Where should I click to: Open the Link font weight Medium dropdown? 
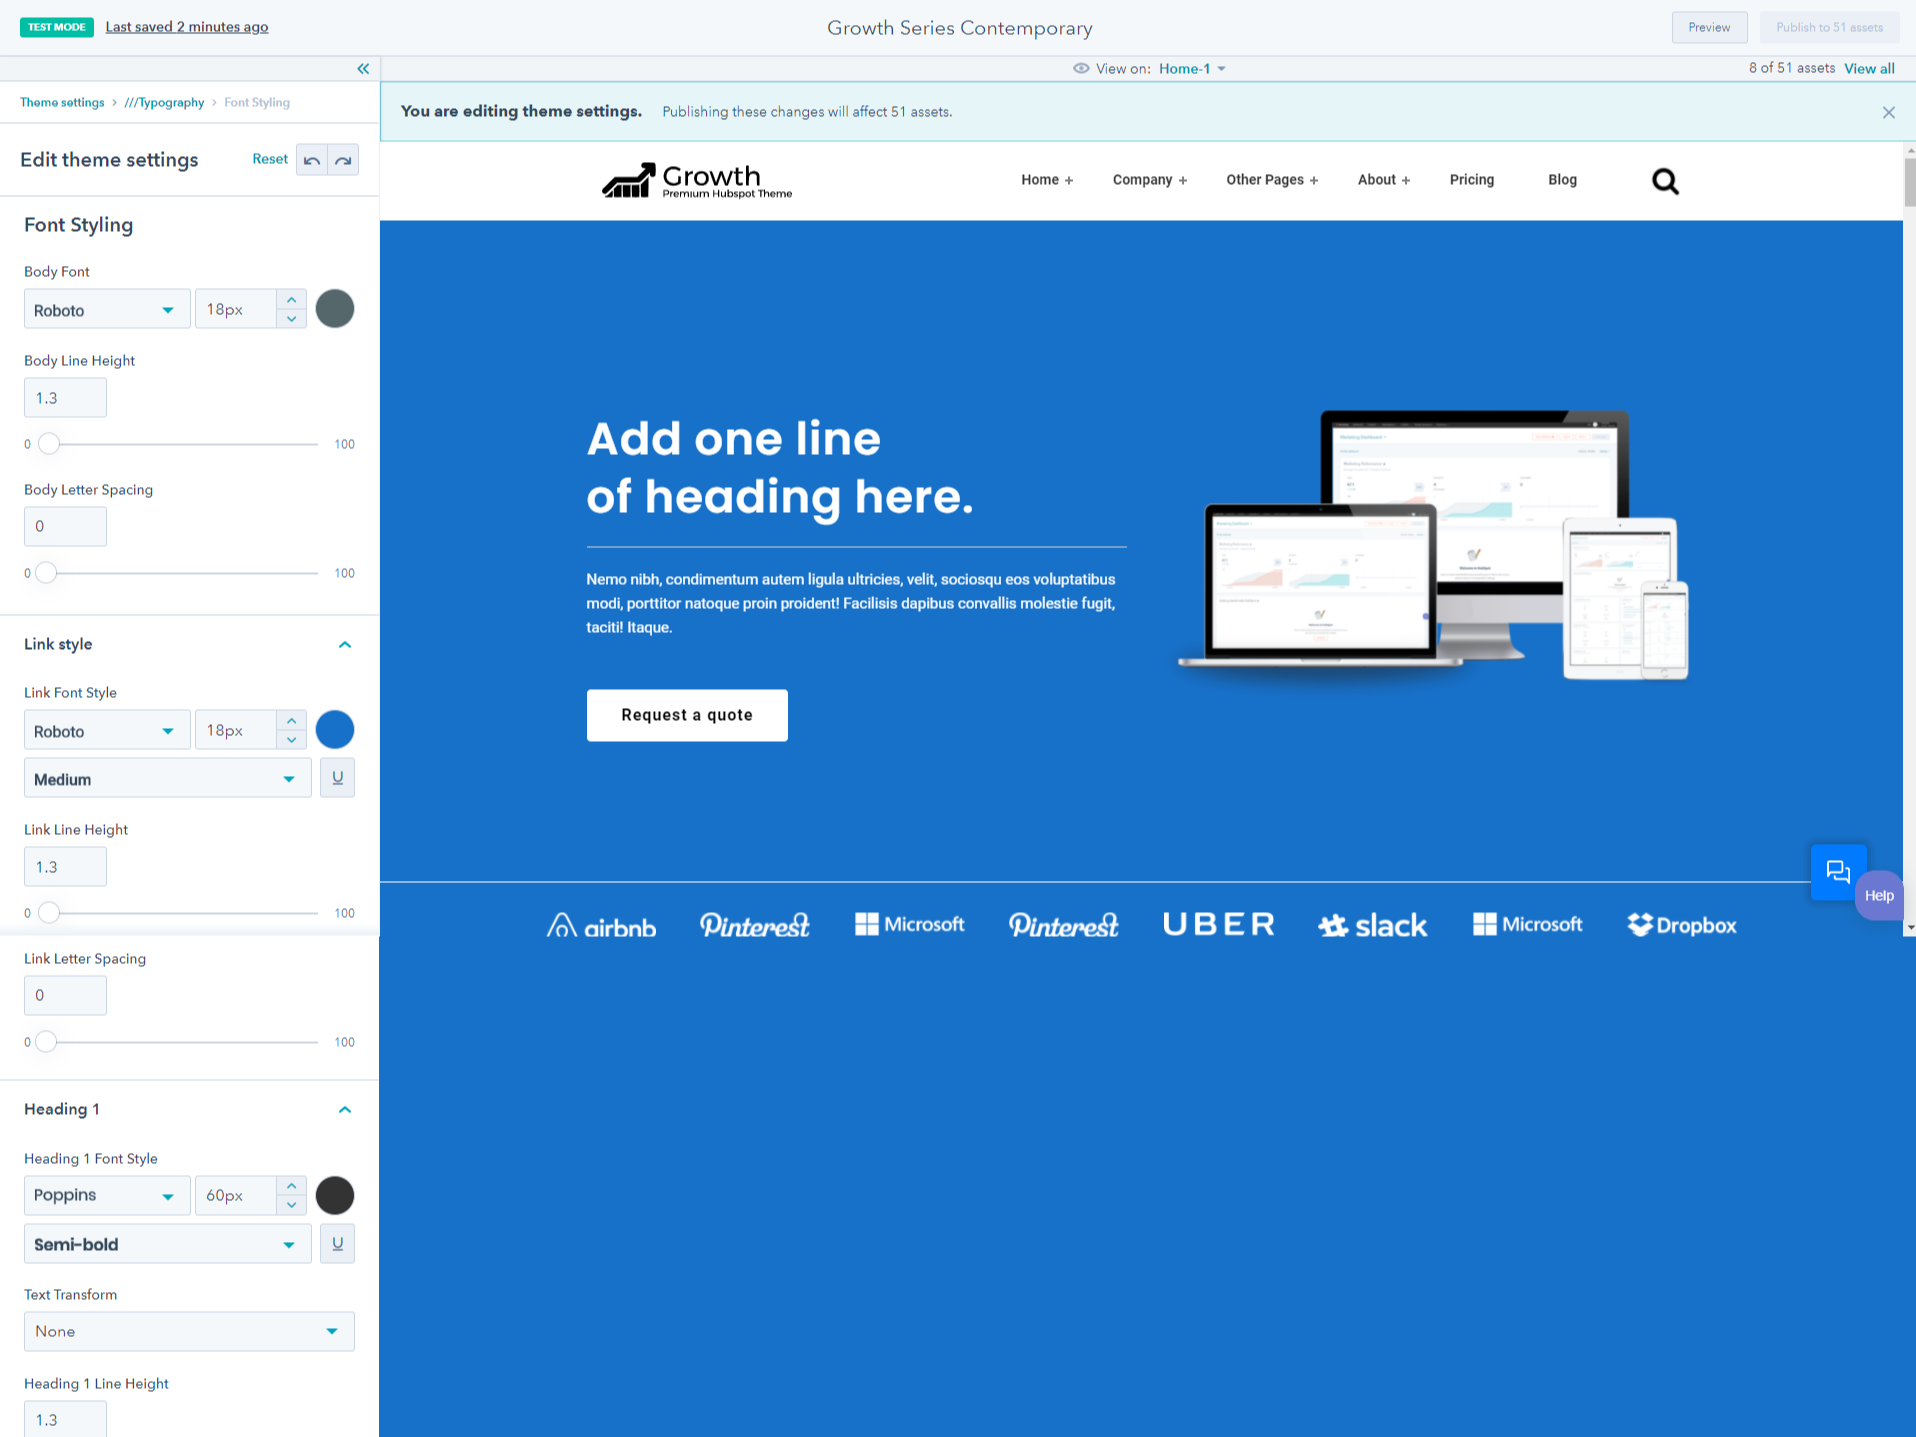tap(166, 778)
